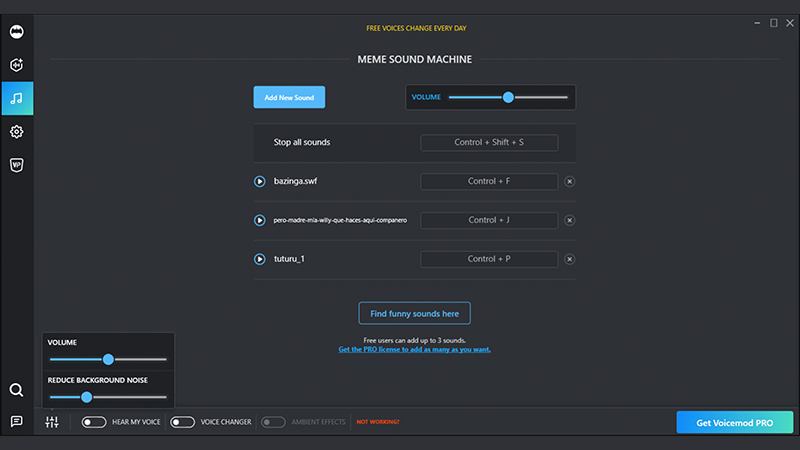Adjust the popup Volume slider handle
Image resolution: width=800 pixels, height=450 pixels.
pos(108,359)
